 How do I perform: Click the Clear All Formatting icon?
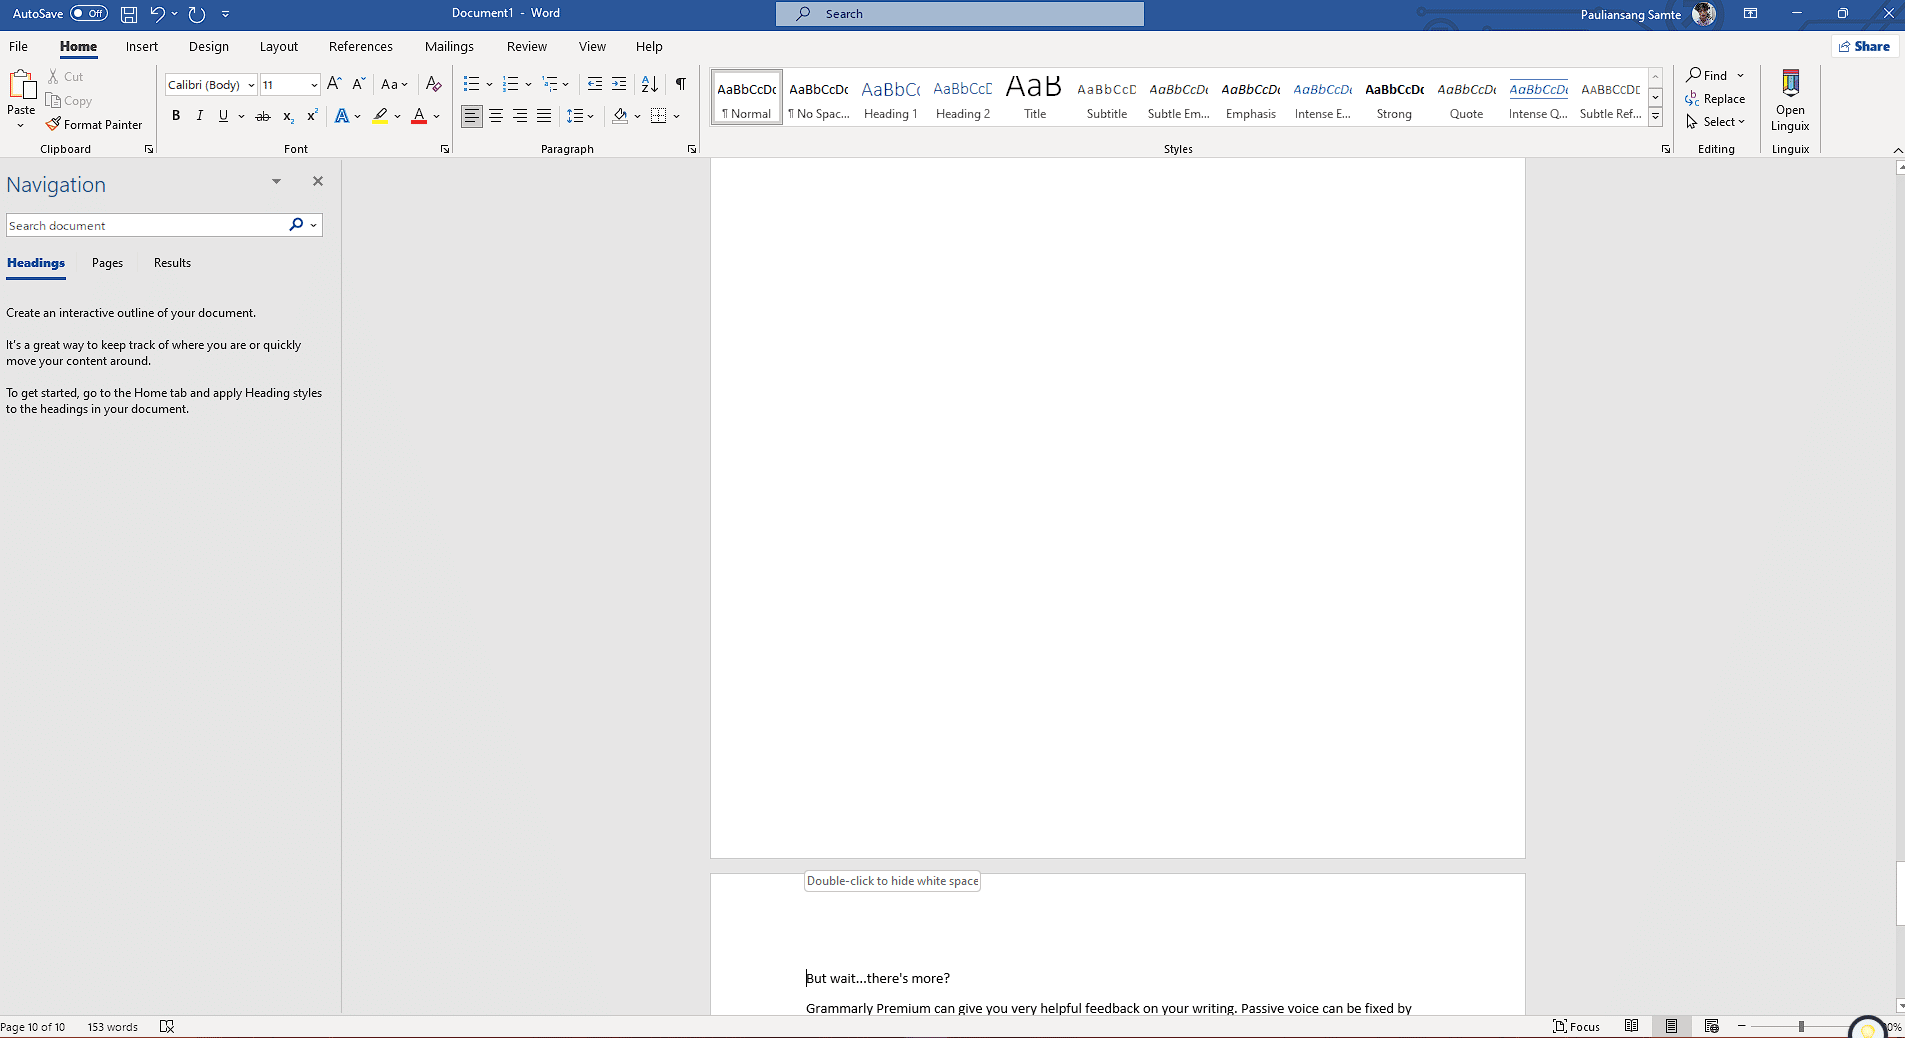pyautogui.click(x=433, y=84)
